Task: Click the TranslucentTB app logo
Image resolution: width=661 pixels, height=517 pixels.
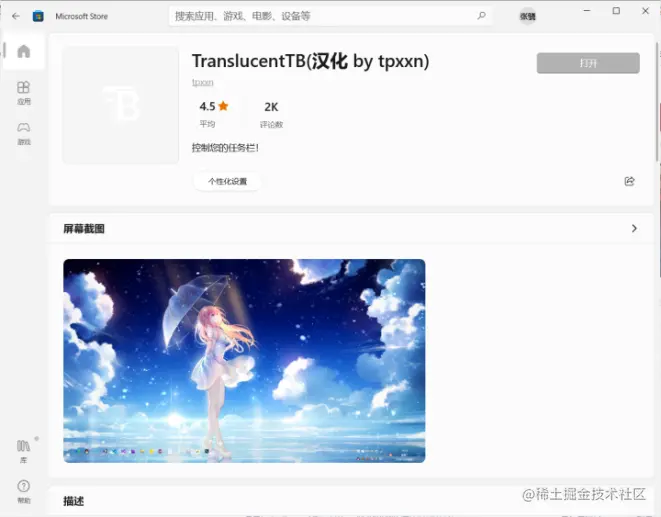Action: 121,105
